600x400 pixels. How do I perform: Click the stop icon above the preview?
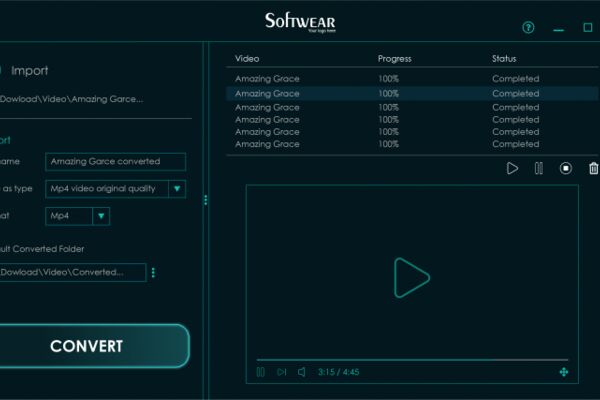[x=566, y=168]
